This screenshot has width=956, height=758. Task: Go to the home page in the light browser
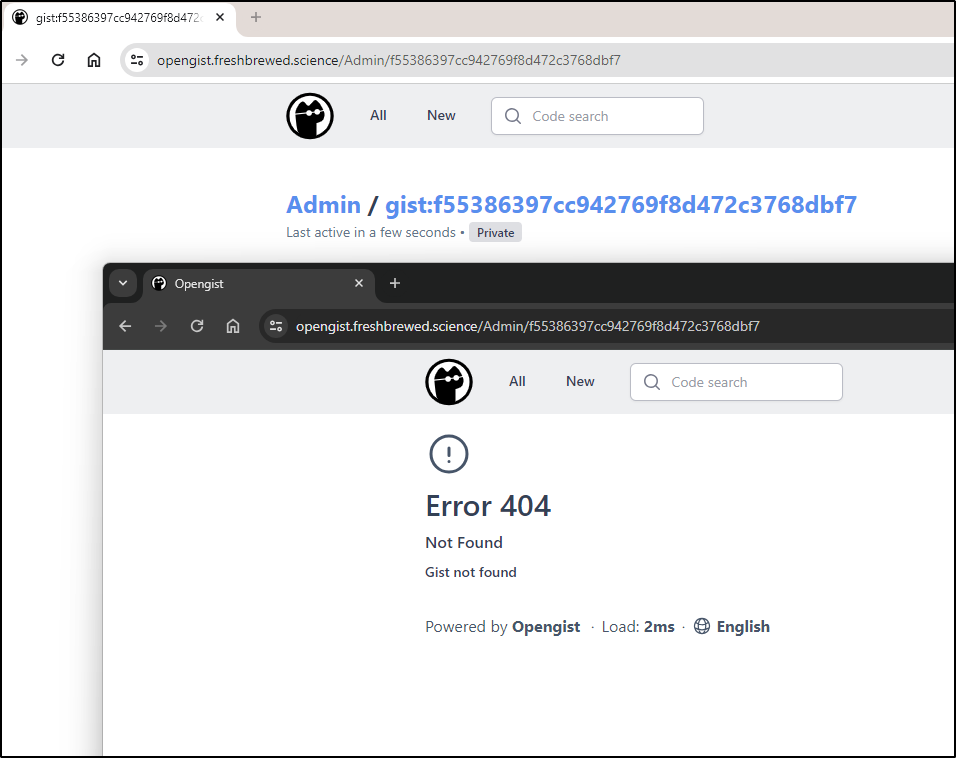[x=94, y=60]
